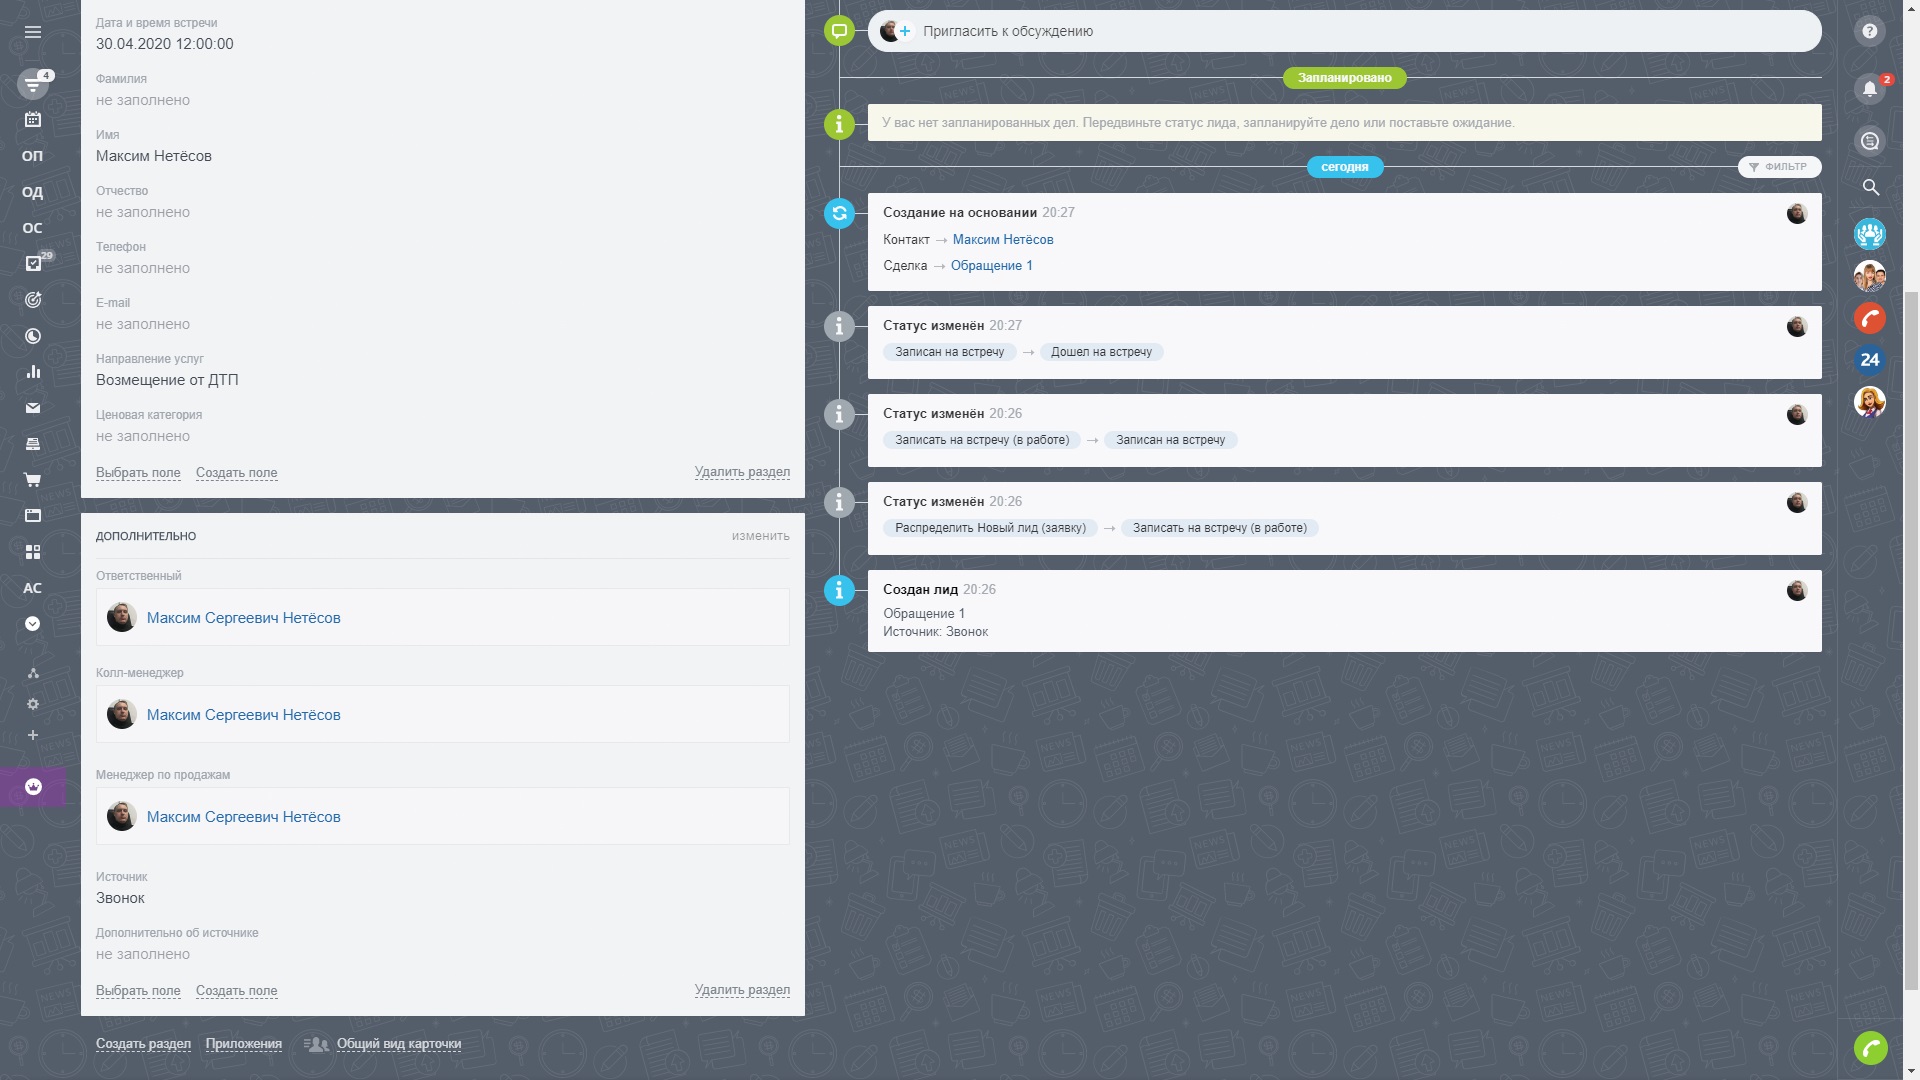Click the red phone icon in right panel

pyautogui.click(x=1870, y=318)
